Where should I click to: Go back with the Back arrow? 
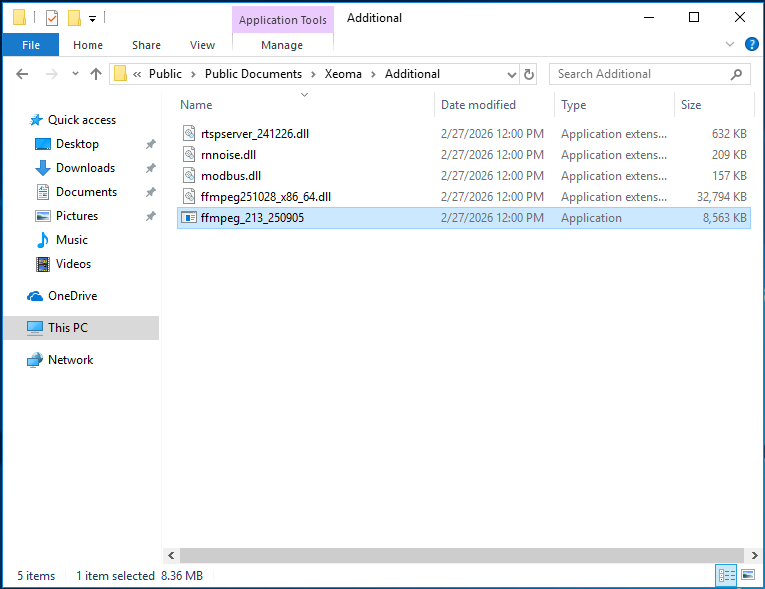22,74
